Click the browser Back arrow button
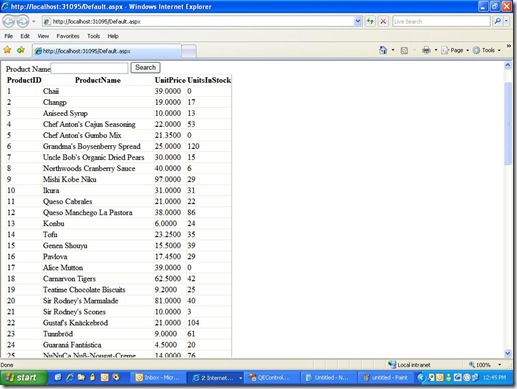The image size is (517, 389). point(9,22)
